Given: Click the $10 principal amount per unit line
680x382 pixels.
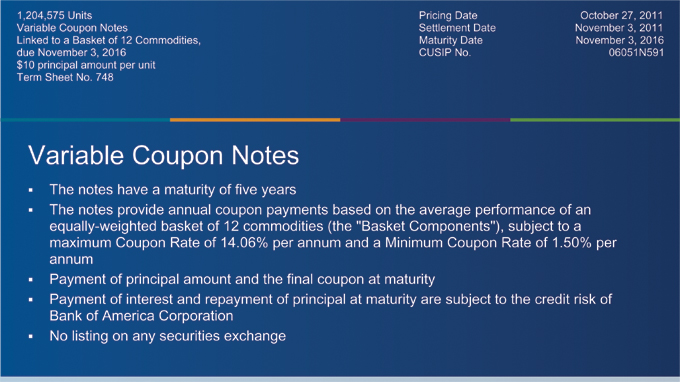Looking at the screenshot, I should (86, 65).
